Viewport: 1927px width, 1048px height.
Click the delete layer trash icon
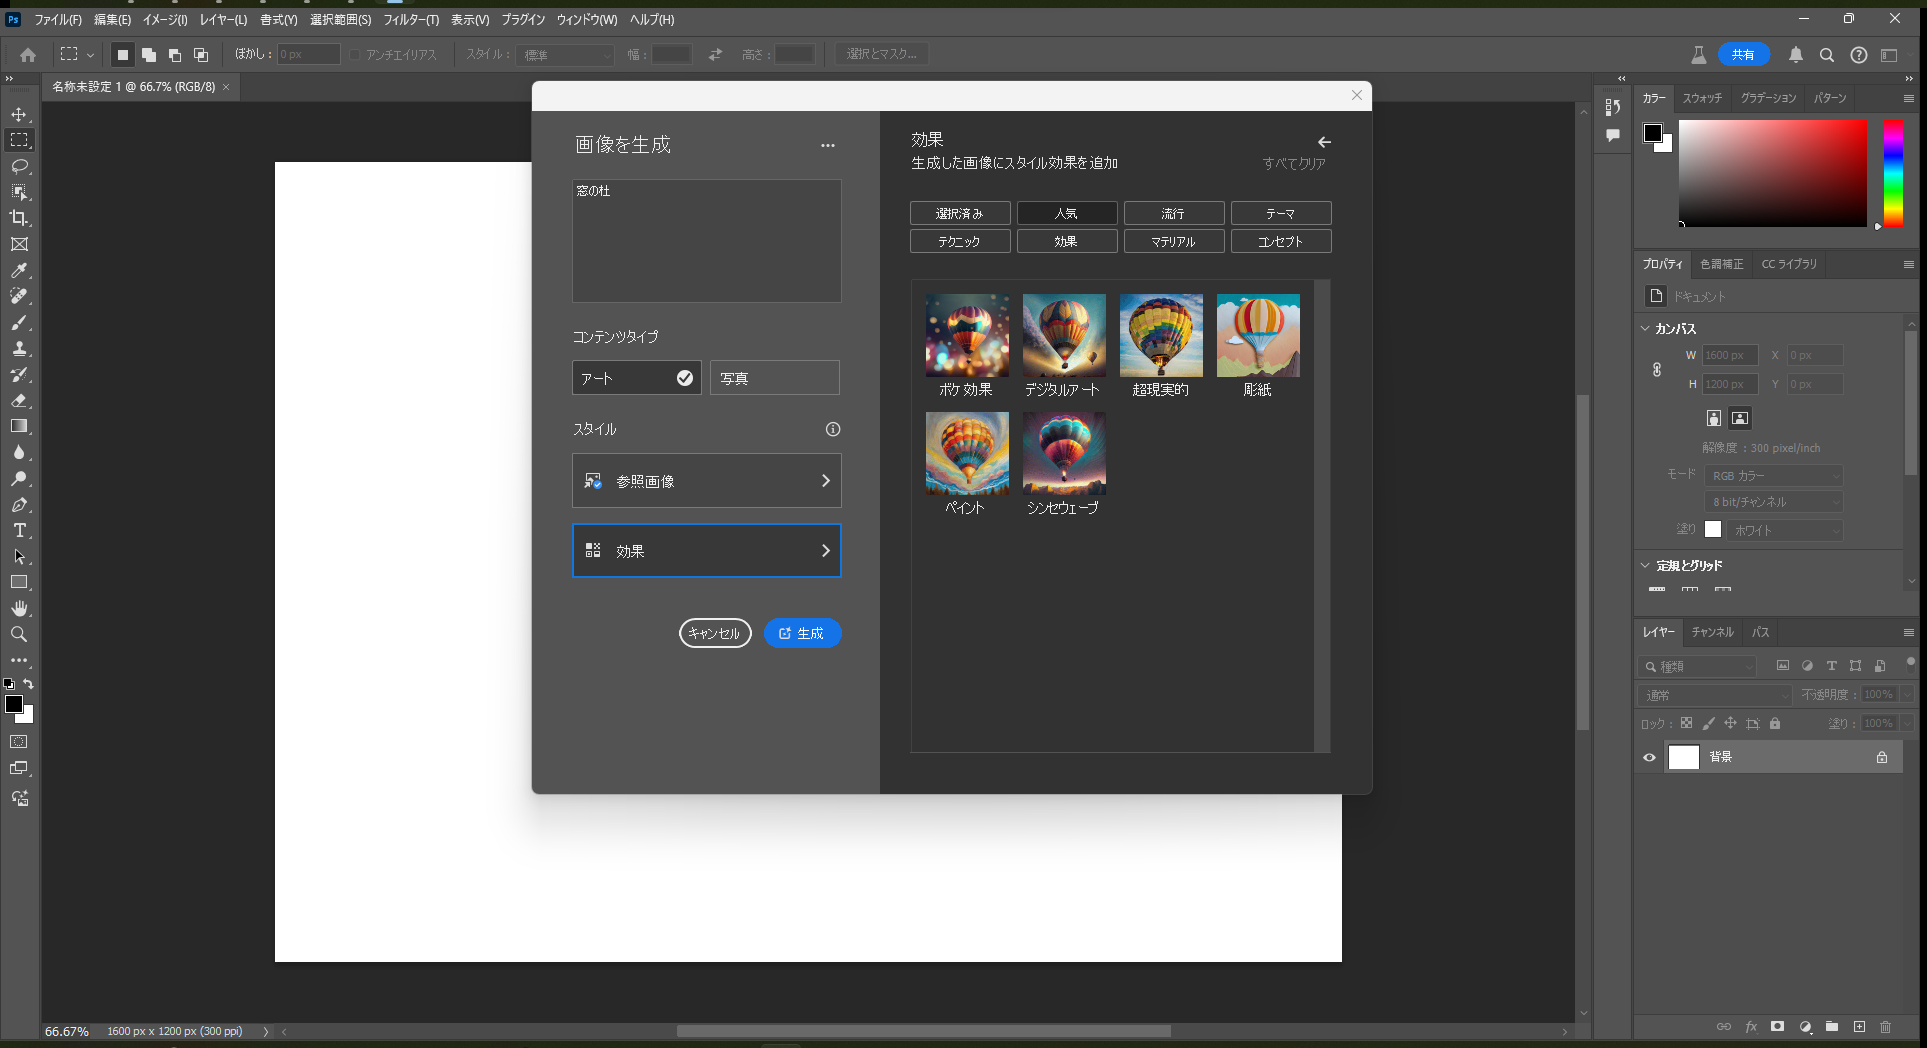[x=1885, y=1027]
